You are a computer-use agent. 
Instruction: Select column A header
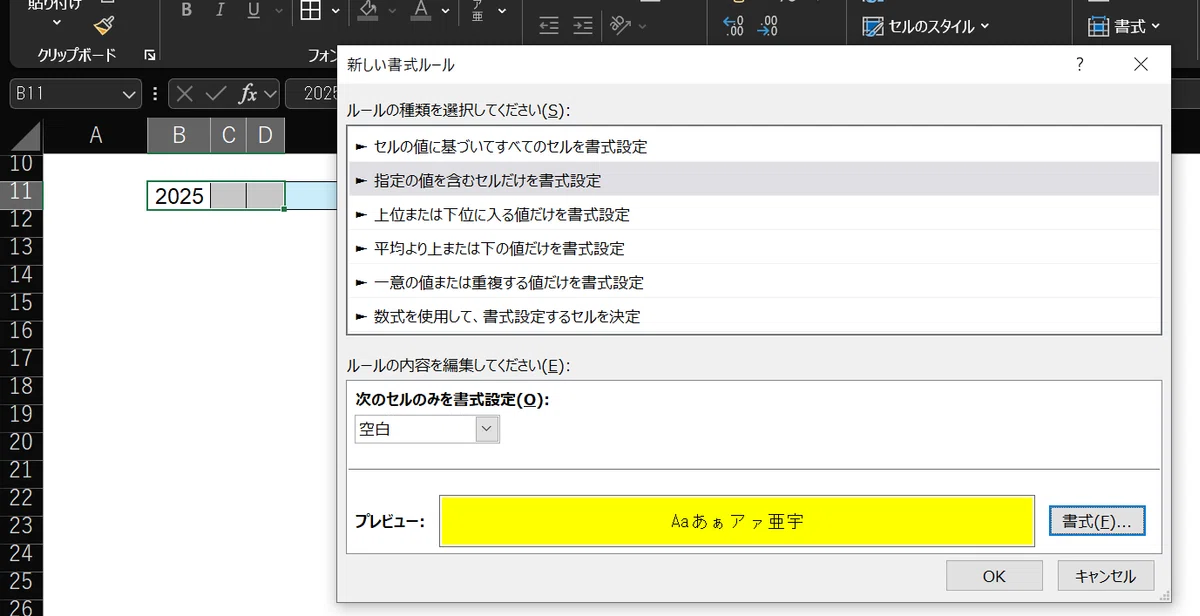coord(96,136)
